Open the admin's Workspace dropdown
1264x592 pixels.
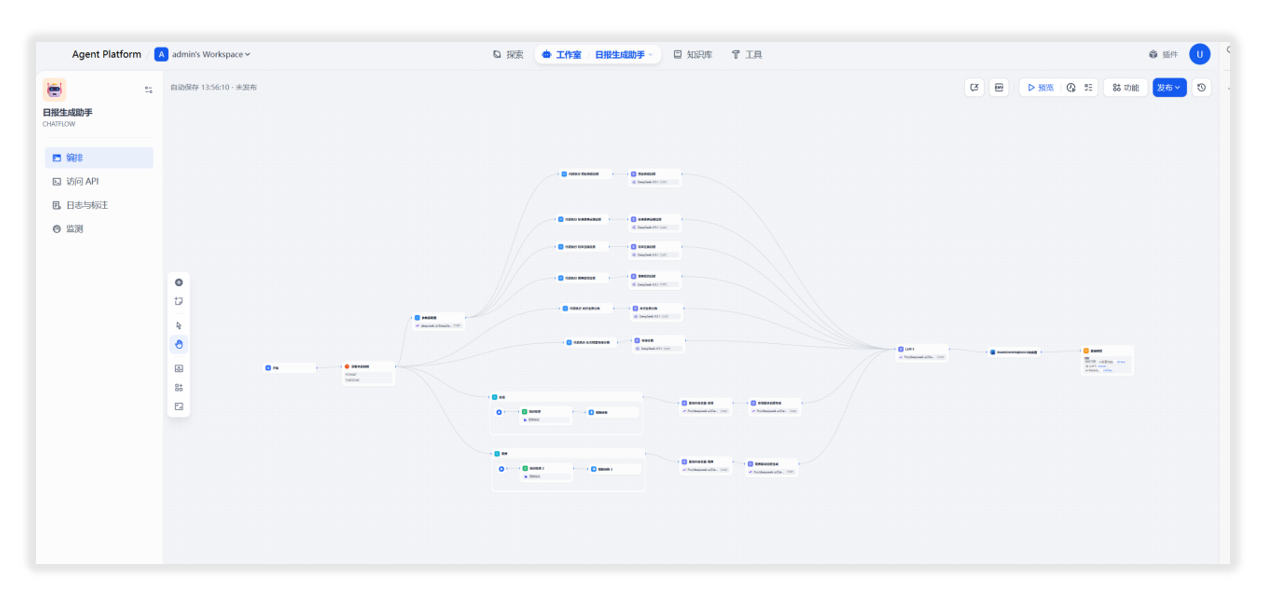[x=203, y=54]
